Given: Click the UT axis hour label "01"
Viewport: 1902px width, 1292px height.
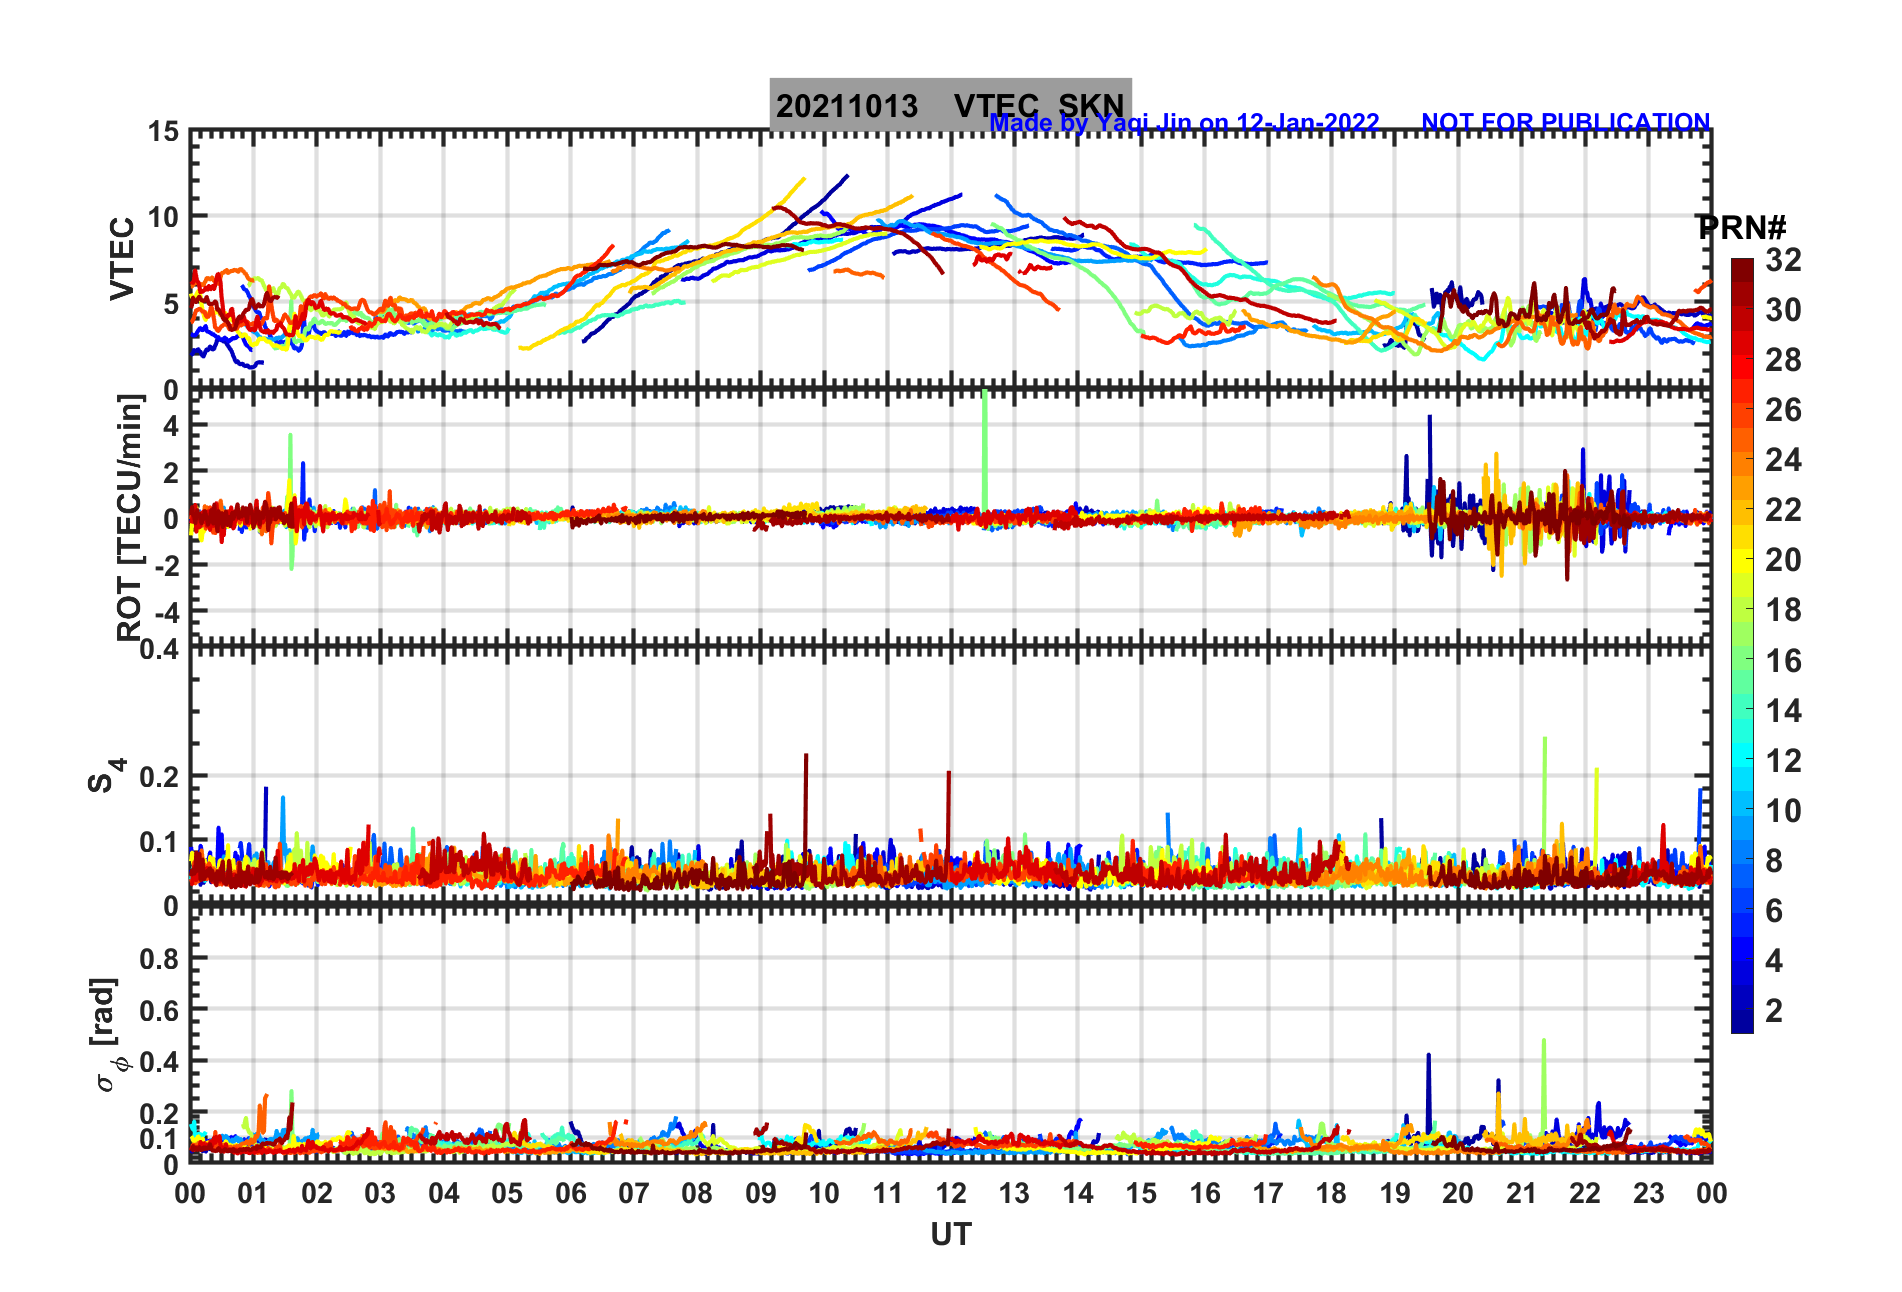Looking at the screenshot, I should (253, 1193).
